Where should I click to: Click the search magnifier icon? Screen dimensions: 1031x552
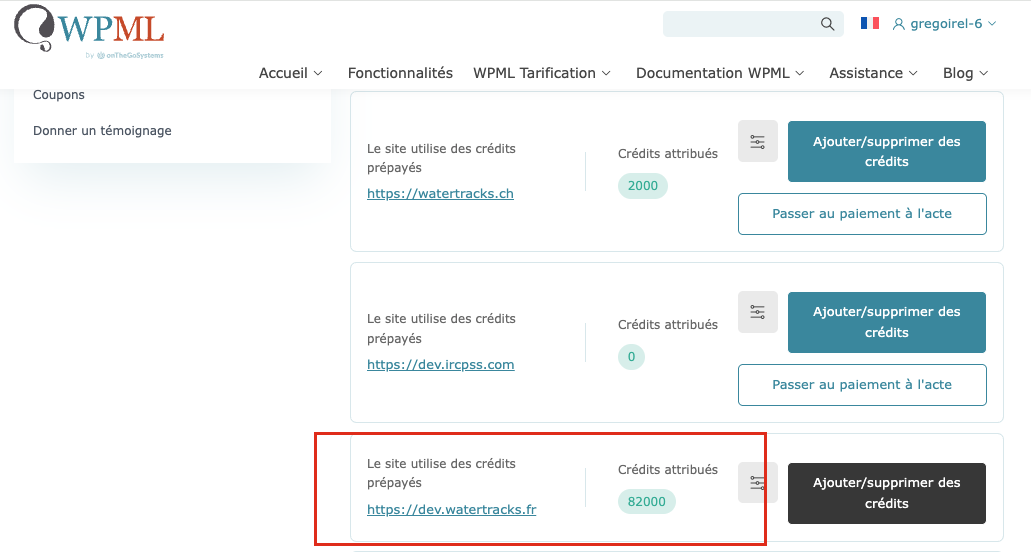(x=827, y=24)
